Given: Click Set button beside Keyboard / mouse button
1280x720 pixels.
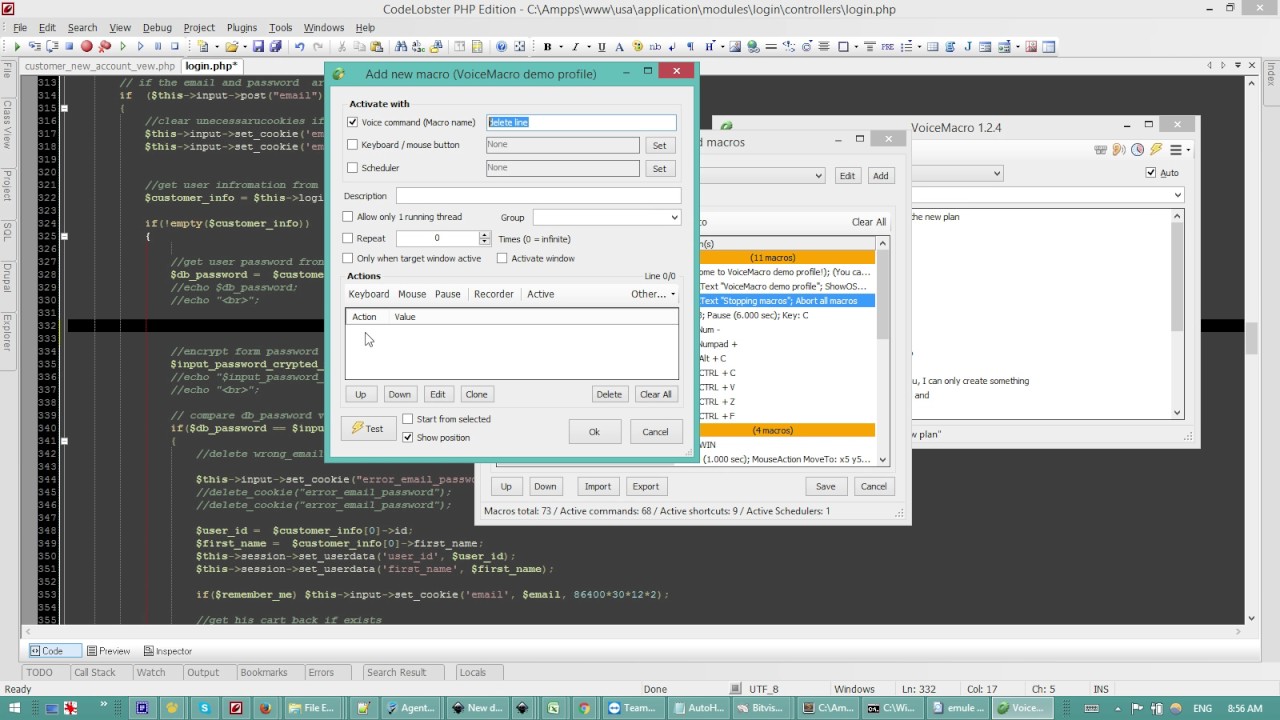Looking at the screenshot, I should [x=659, y=145].
